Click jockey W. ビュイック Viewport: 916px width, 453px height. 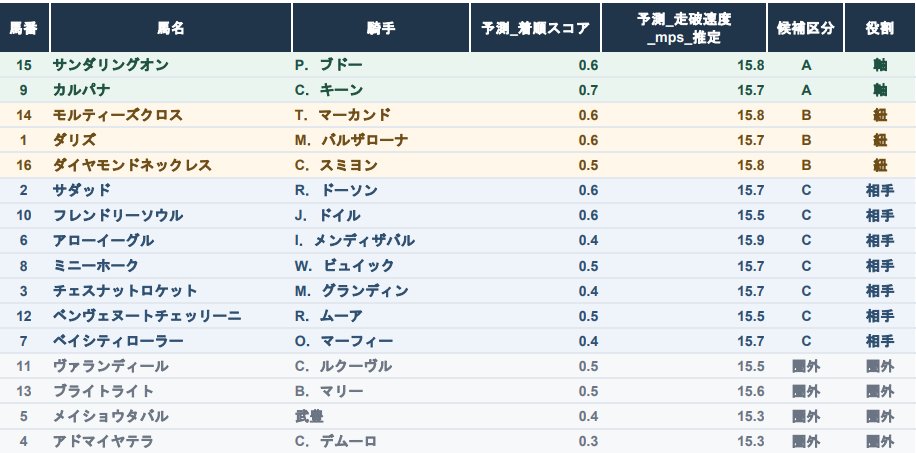[344, 266]
